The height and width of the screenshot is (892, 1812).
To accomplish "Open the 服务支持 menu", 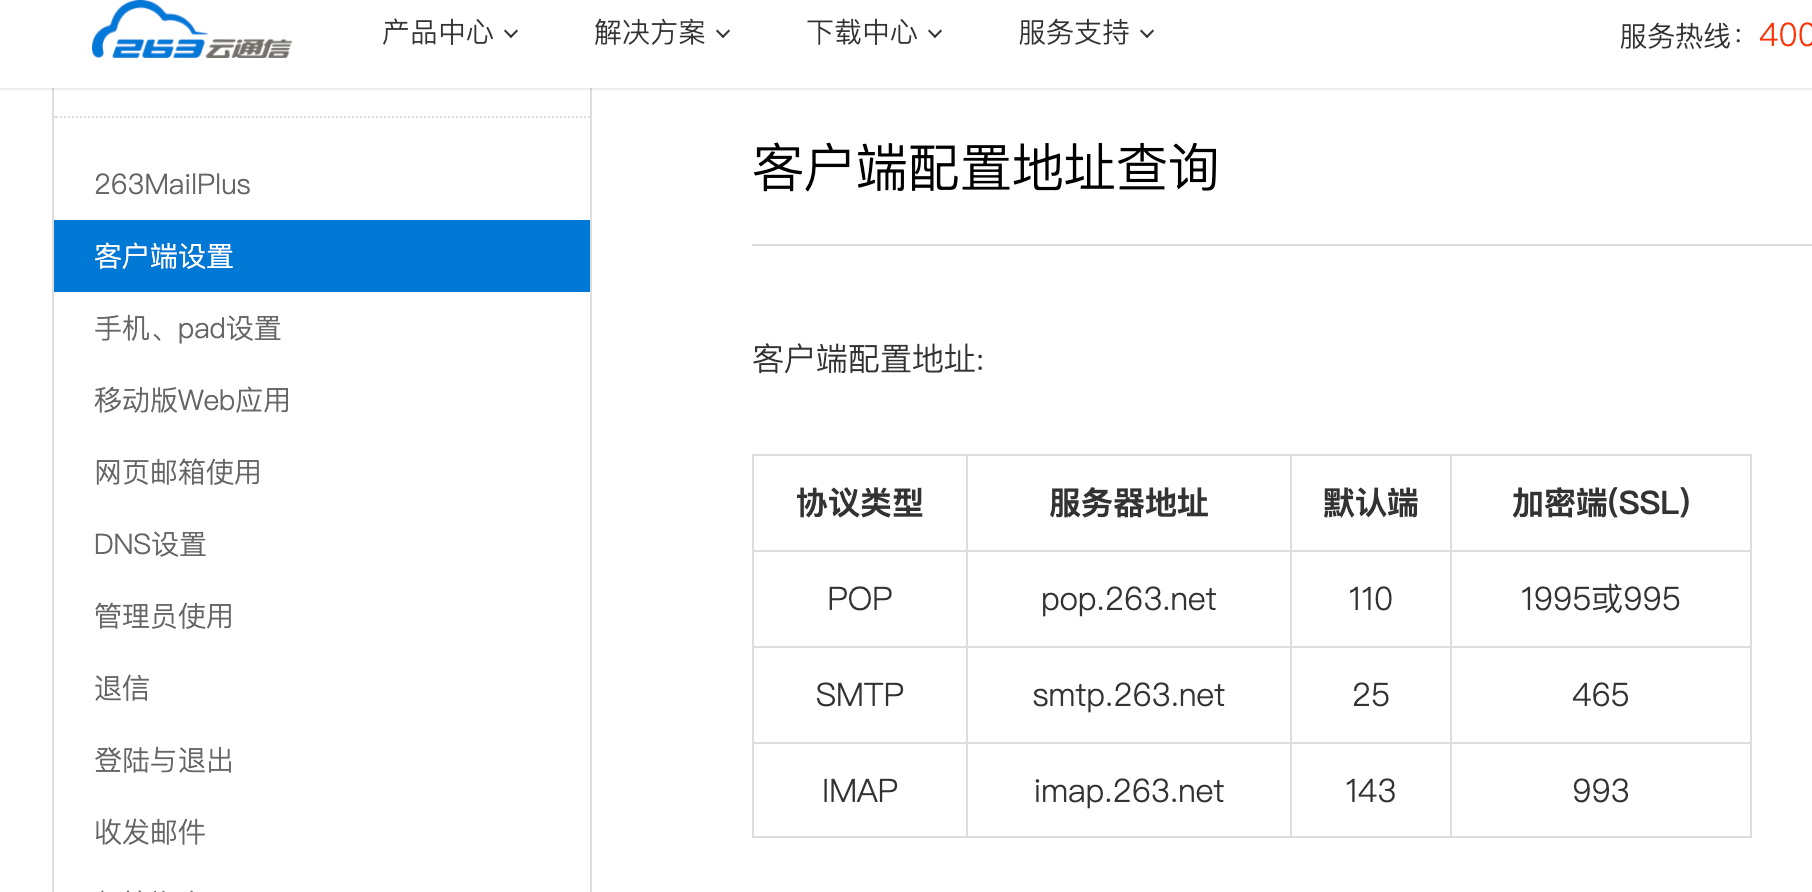I will (1074, 33).
